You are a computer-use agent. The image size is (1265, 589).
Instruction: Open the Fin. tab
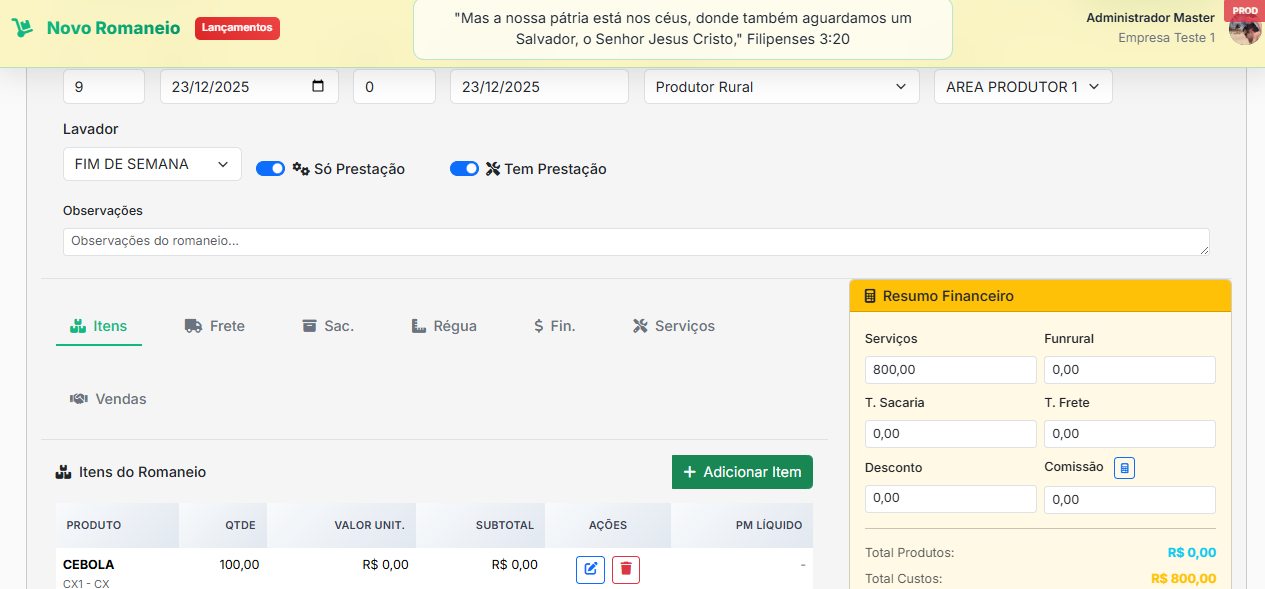tap(554, 325)
